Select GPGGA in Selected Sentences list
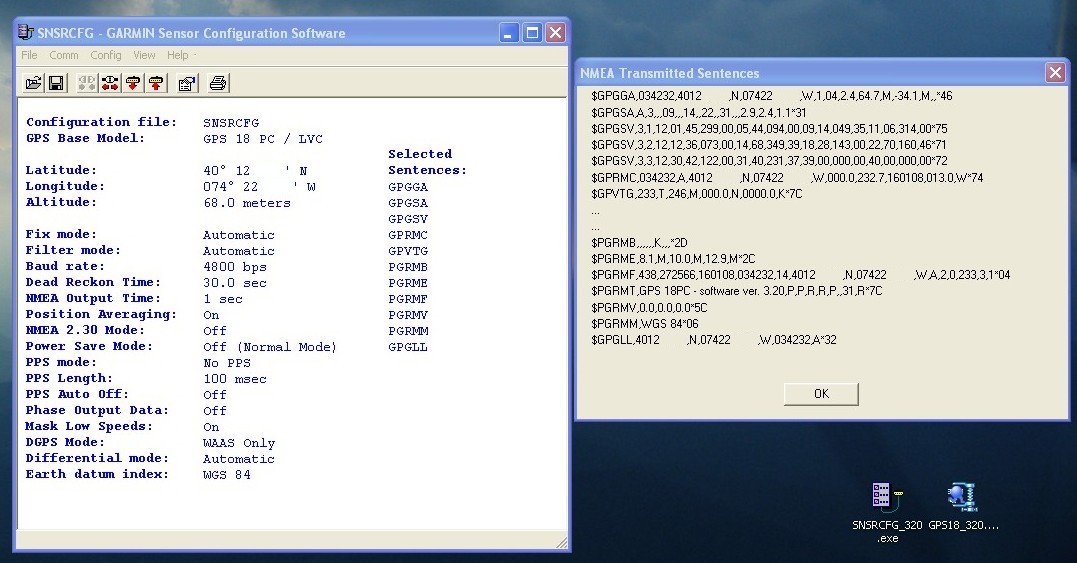The height and width of the screenshot is (563, 1077). coord(408,187)
